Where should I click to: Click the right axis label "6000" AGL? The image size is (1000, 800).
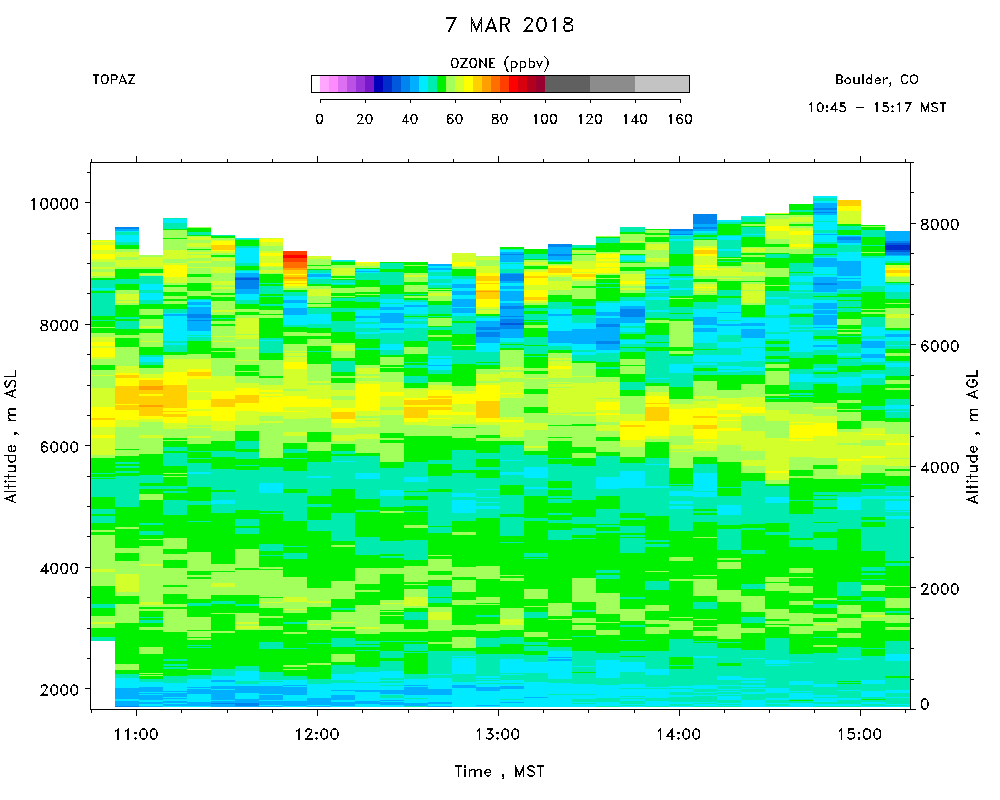(939, 346)
